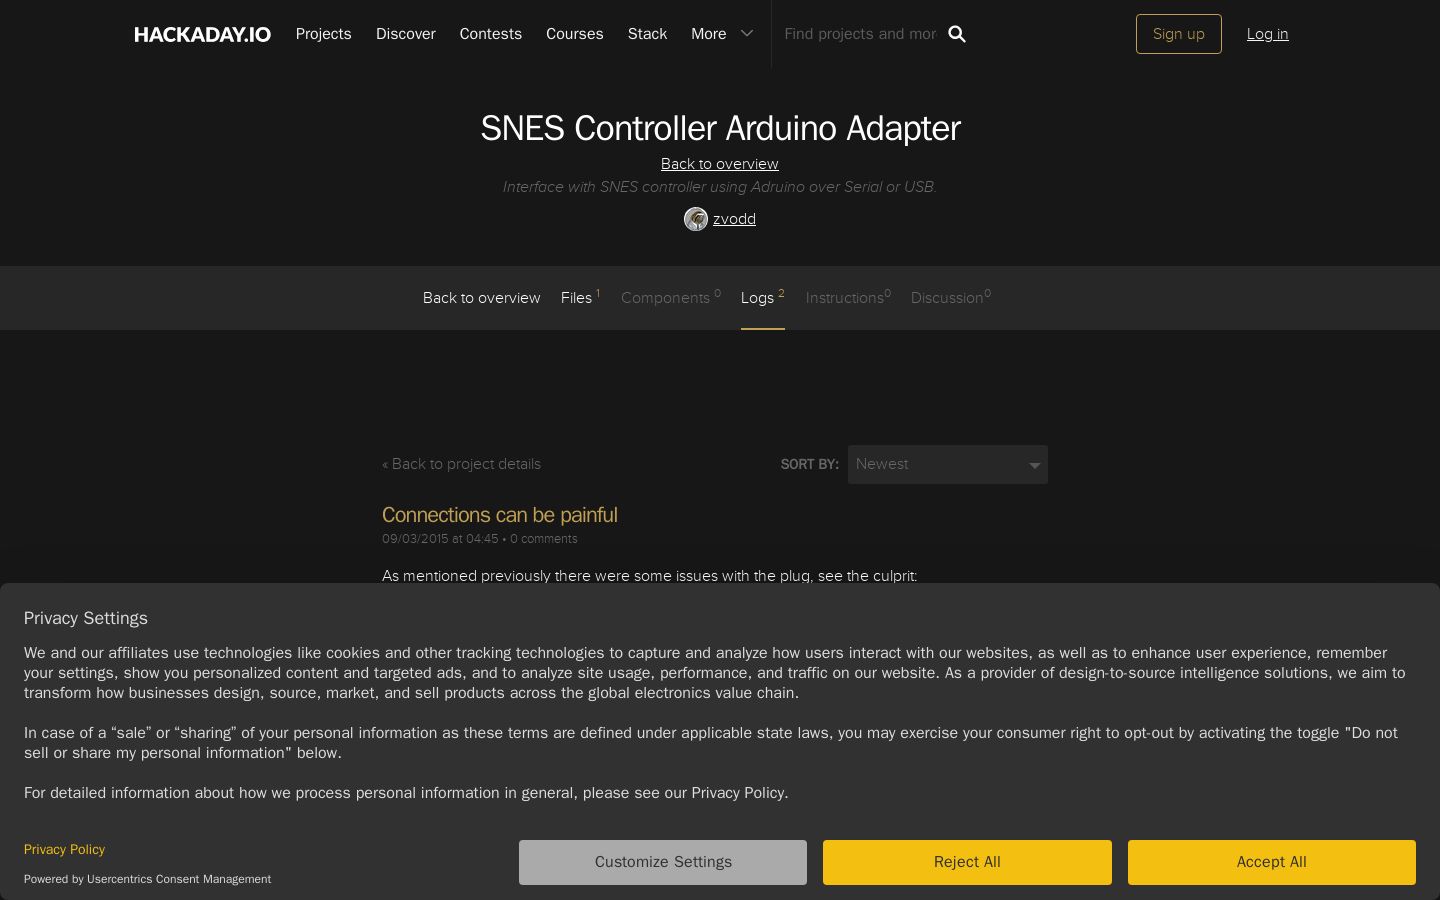The height and width of the screenshot is (900, 1440).
Task: Click the Powered by Usercentrics text
Action: (147, 879)
